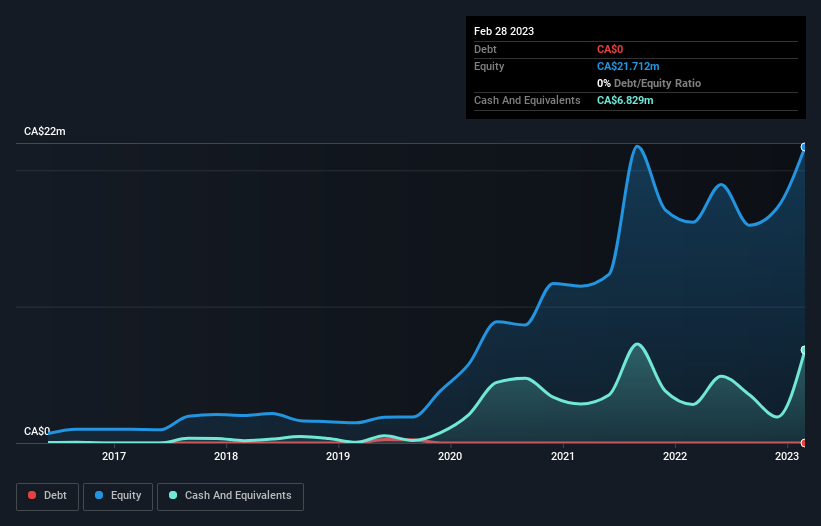
Task: Click the 2023 x-axis label
Action: tap(787, 456)
